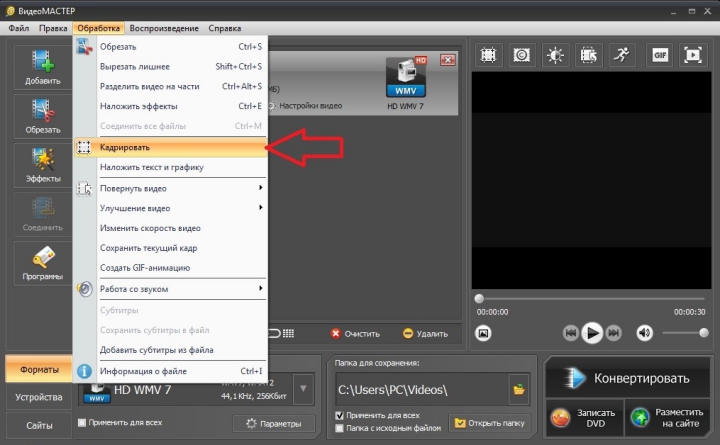Open the Эффекты tool in sidebar
This screenshot has width=720, height=445.
[x=42, y=164]
